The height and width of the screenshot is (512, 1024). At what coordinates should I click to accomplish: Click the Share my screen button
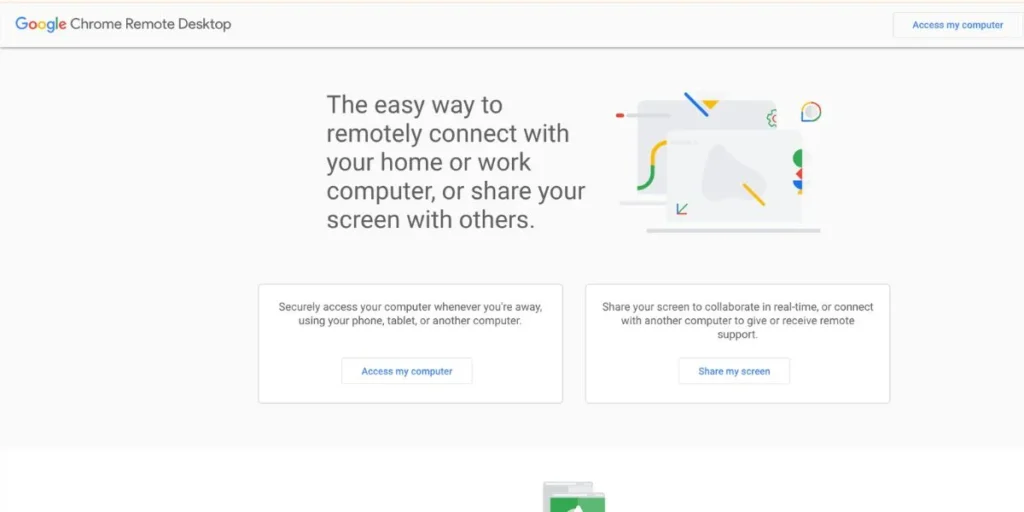734,371
